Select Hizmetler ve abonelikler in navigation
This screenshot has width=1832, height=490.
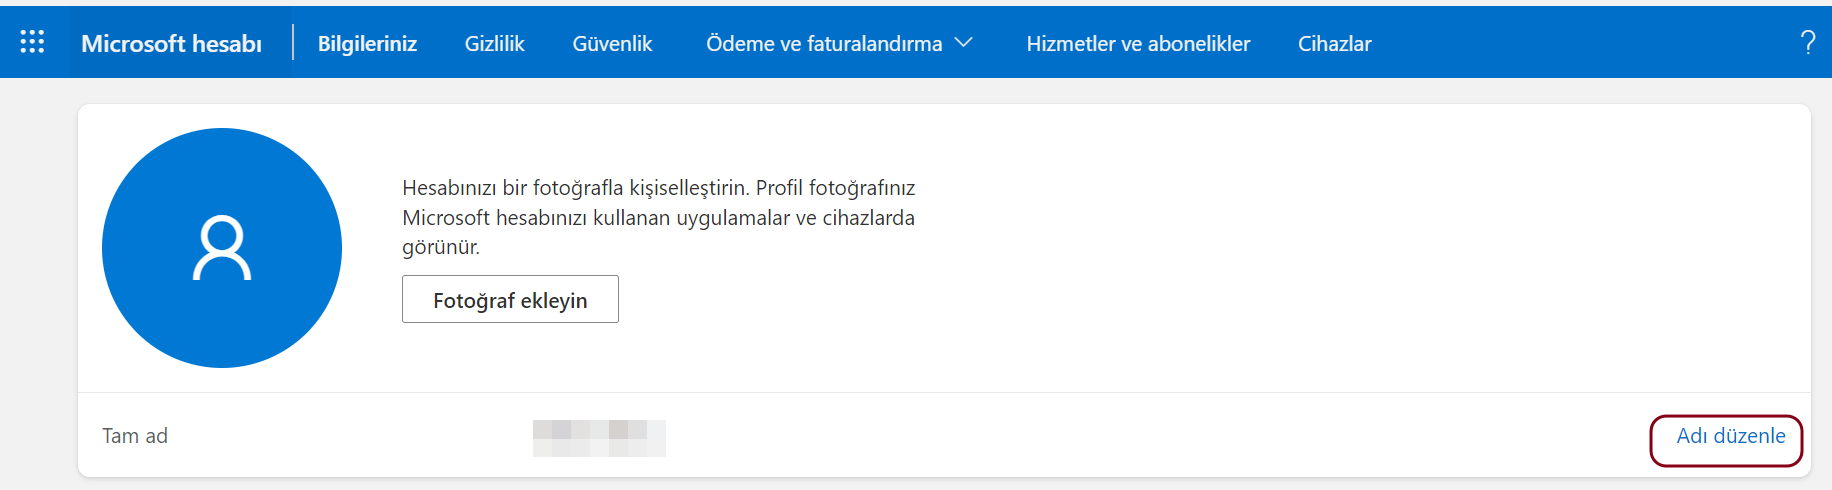pyautogui.click(x=1138, y=43)
